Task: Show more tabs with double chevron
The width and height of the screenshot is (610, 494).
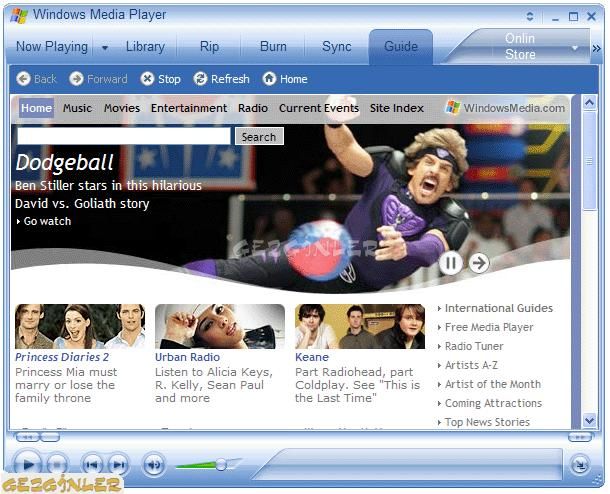Action: 597,48
